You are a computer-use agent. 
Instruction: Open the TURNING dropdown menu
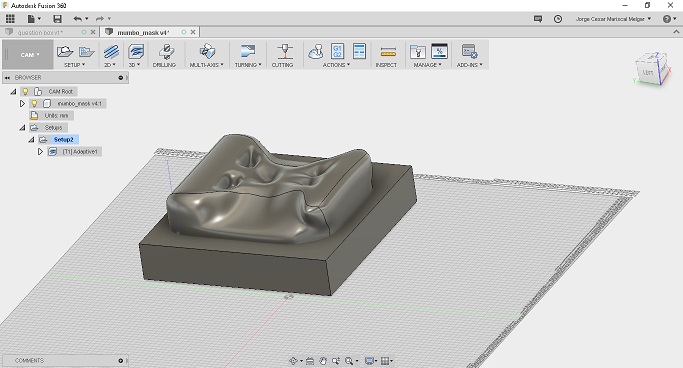pos(248,65)
